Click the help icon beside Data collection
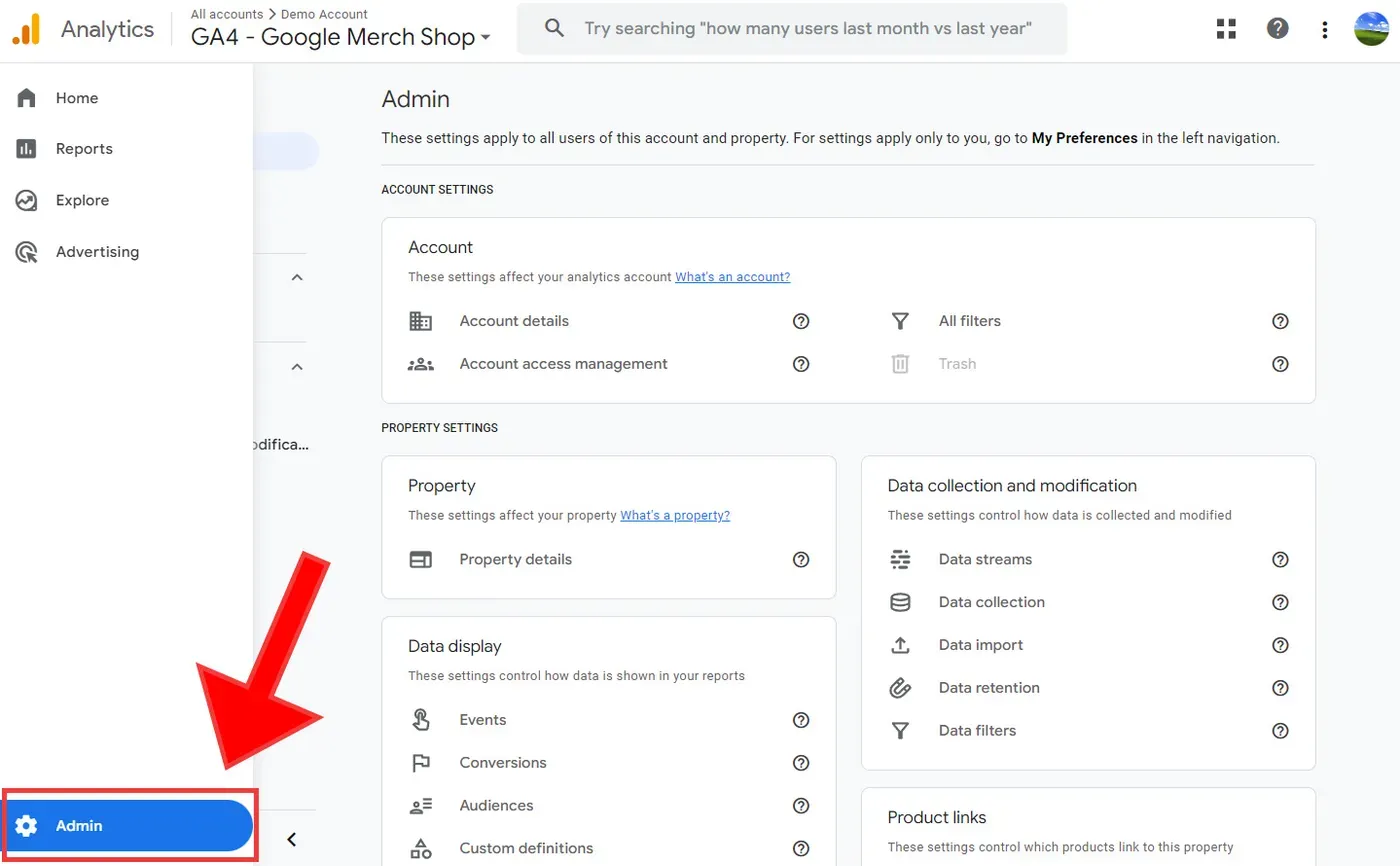This screenshot has width=1400, height=866. (x=1280, y=602)
